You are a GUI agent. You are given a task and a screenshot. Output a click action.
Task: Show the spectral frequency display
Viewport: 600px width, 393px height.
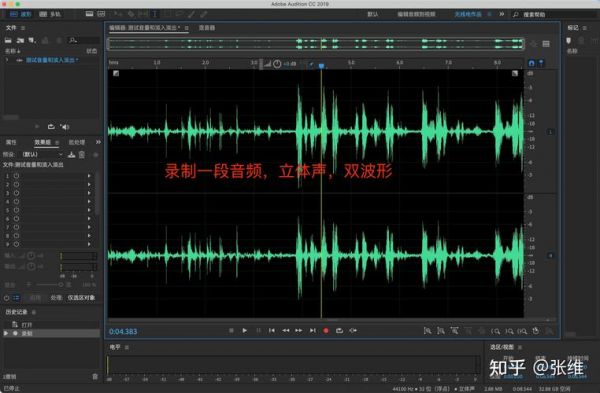point(89,14)
